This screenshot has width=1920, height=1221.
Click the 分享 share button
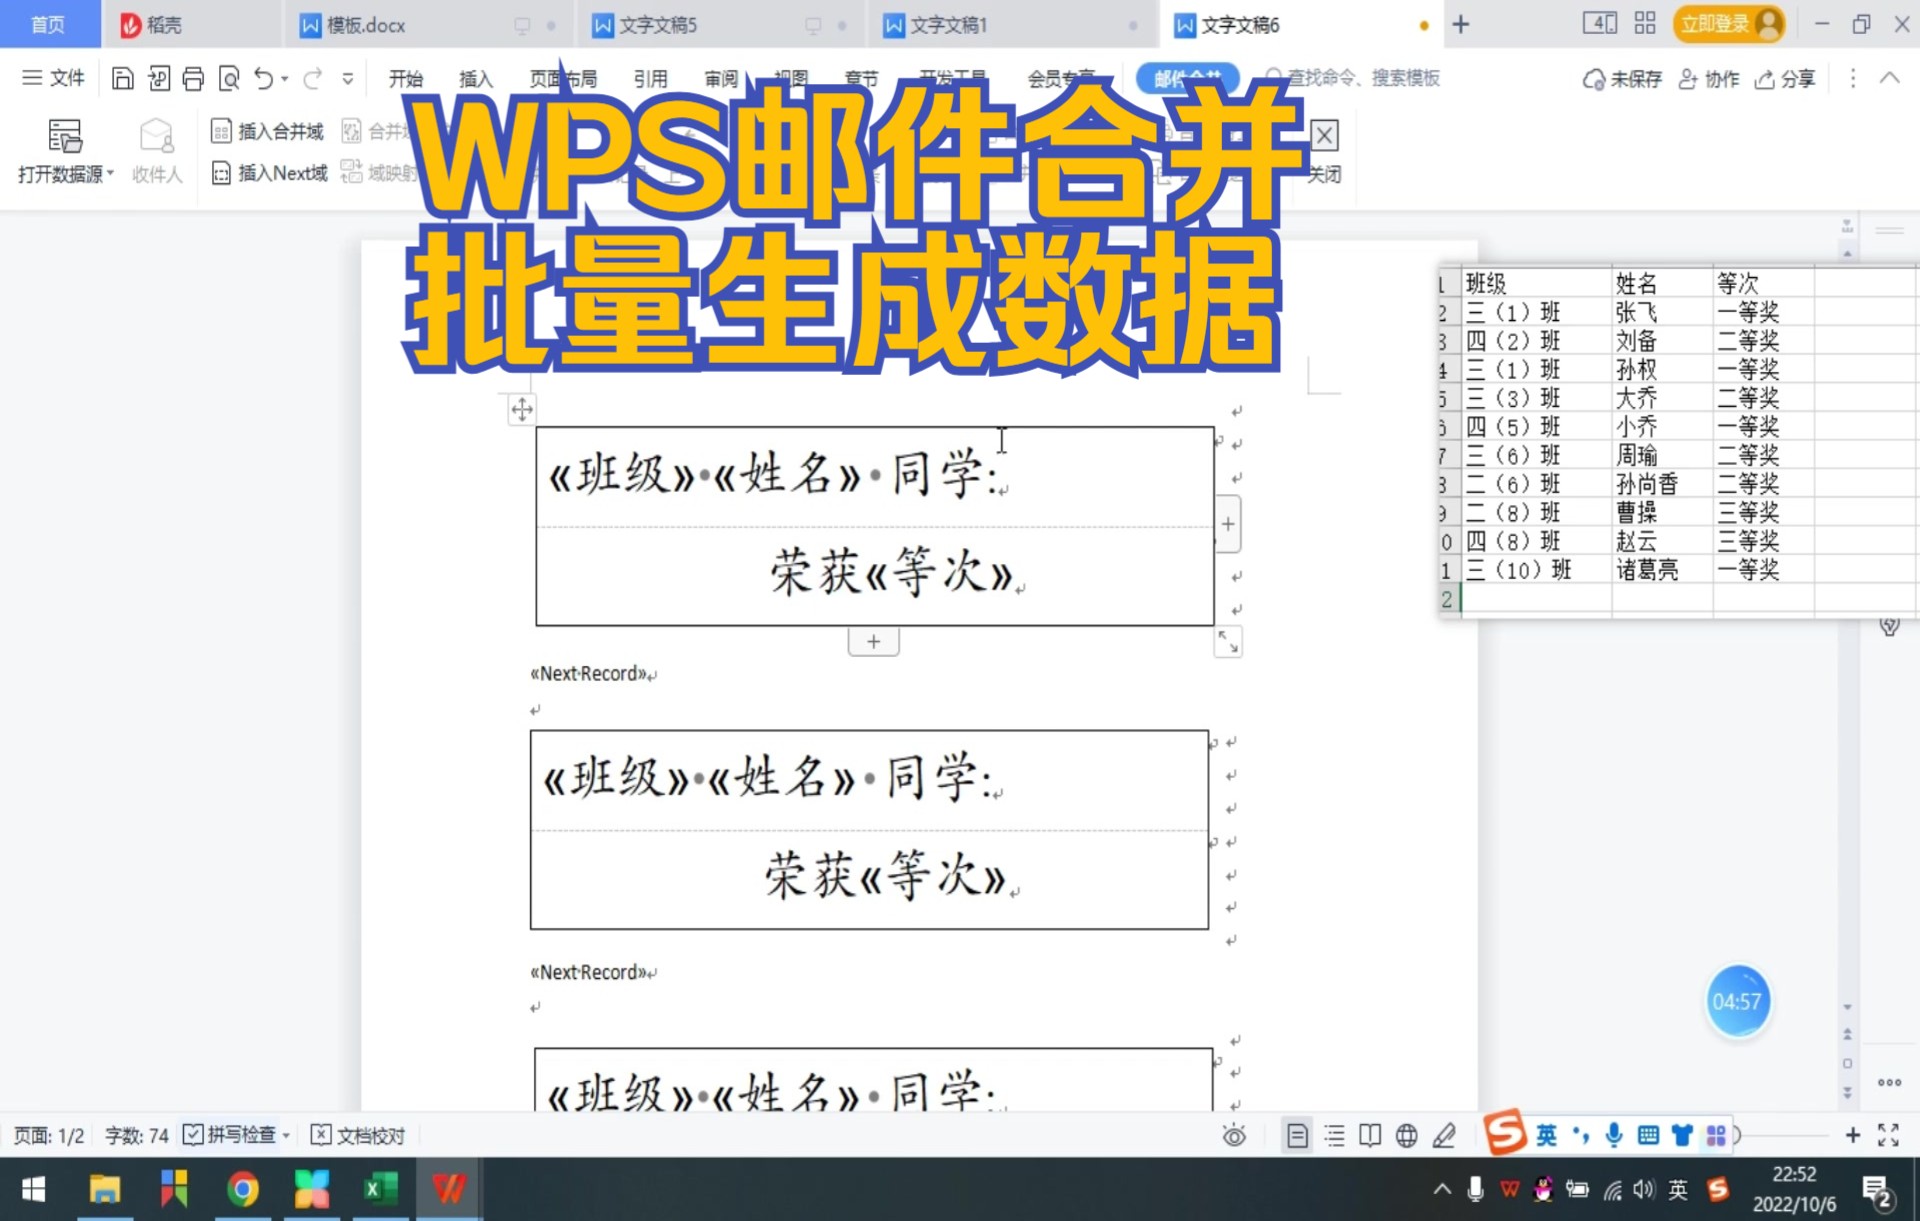[x=1785, y=79]
